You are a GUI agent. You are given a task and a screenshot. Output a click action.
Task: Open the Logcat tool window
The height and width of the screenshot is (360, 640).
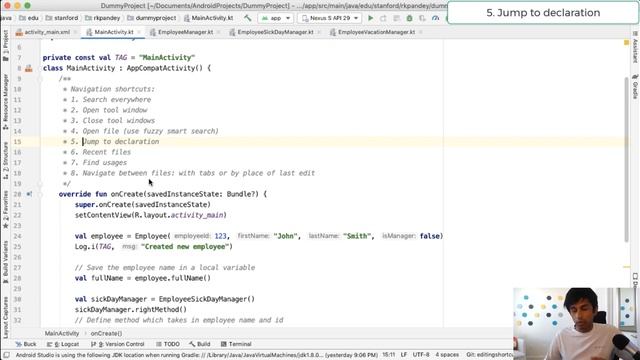[63, 344]
